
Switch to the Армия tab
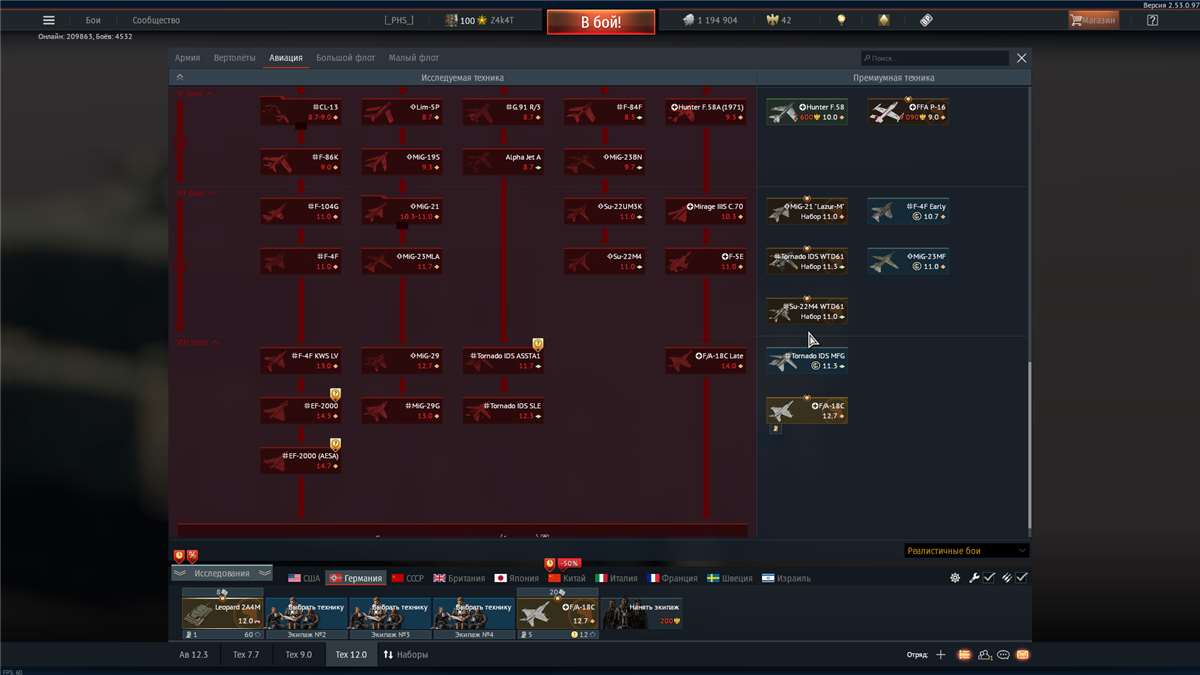tap(187, 58)
